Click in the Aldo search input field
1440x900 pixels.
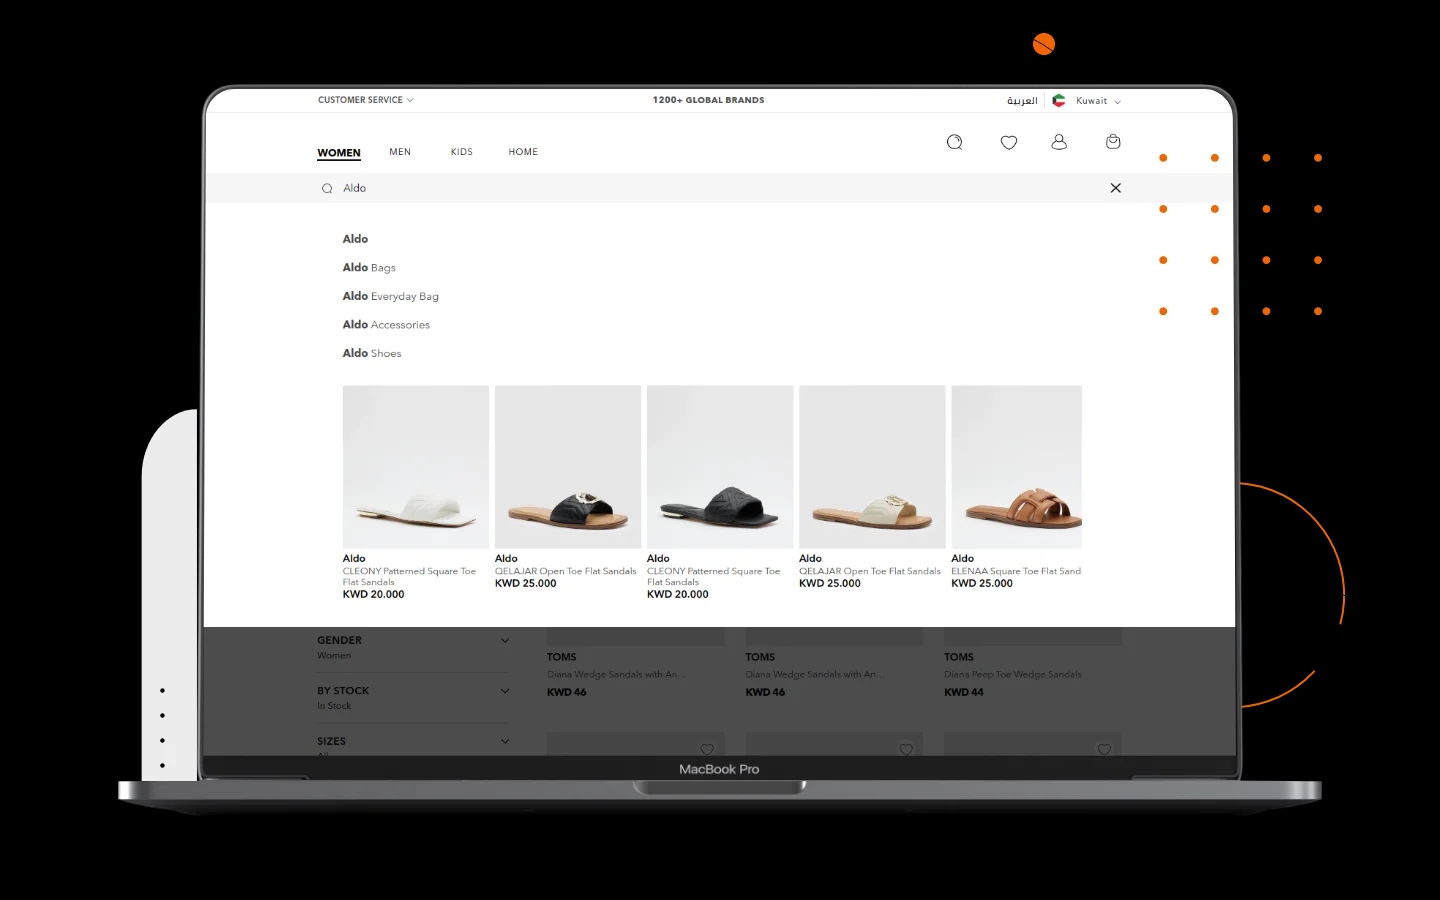point(700,188)
